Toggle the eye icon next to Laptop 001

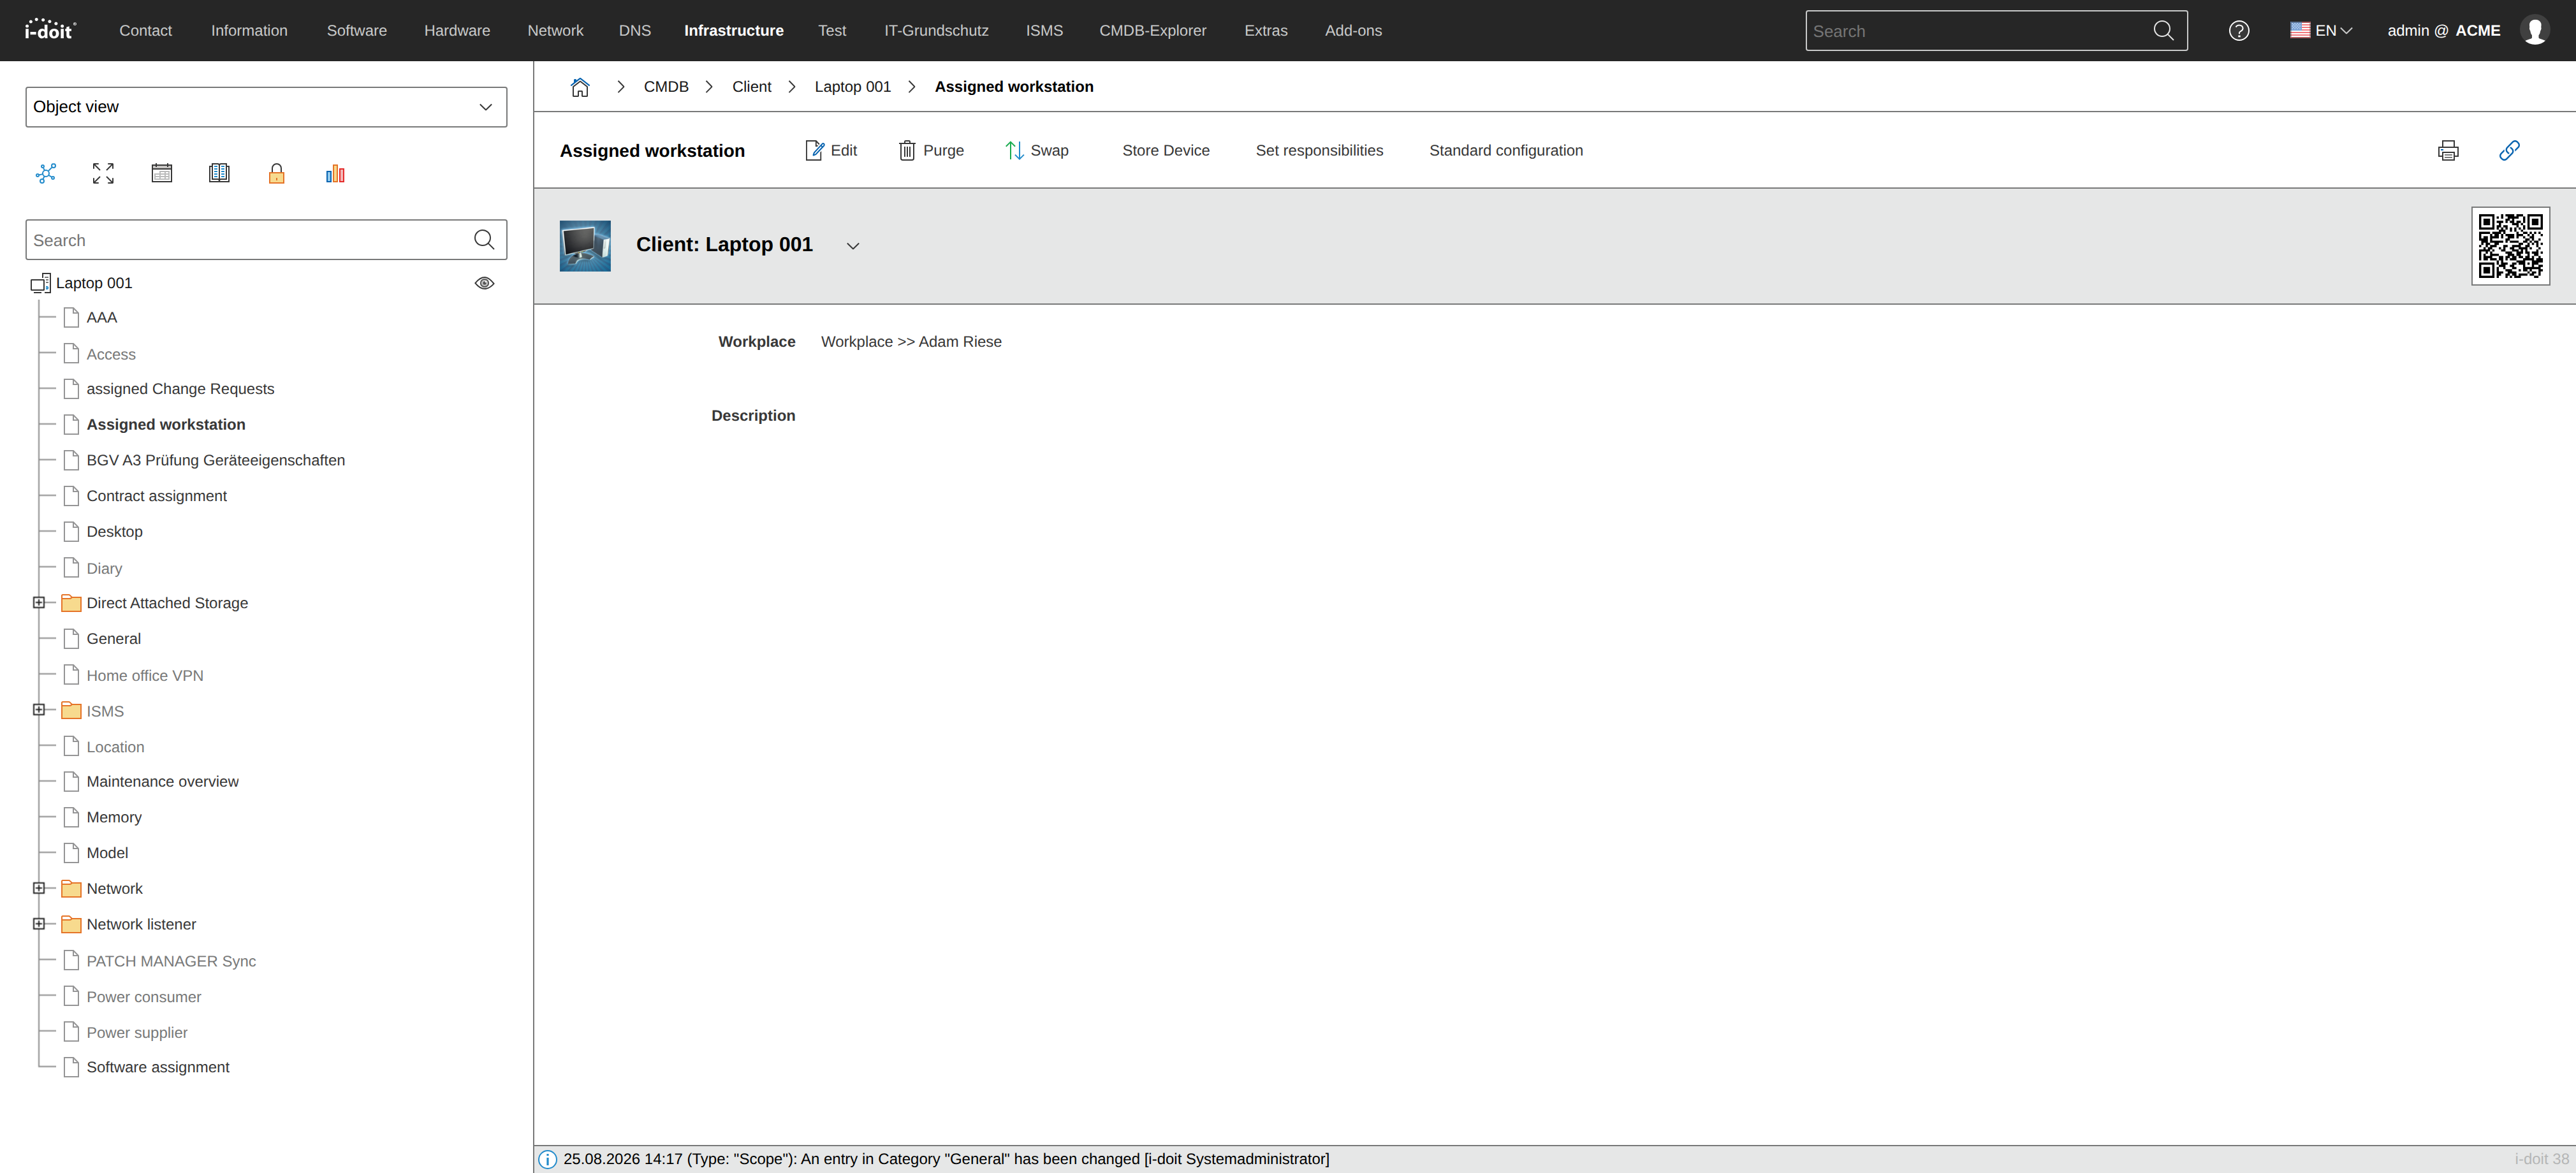coord(484,283)
